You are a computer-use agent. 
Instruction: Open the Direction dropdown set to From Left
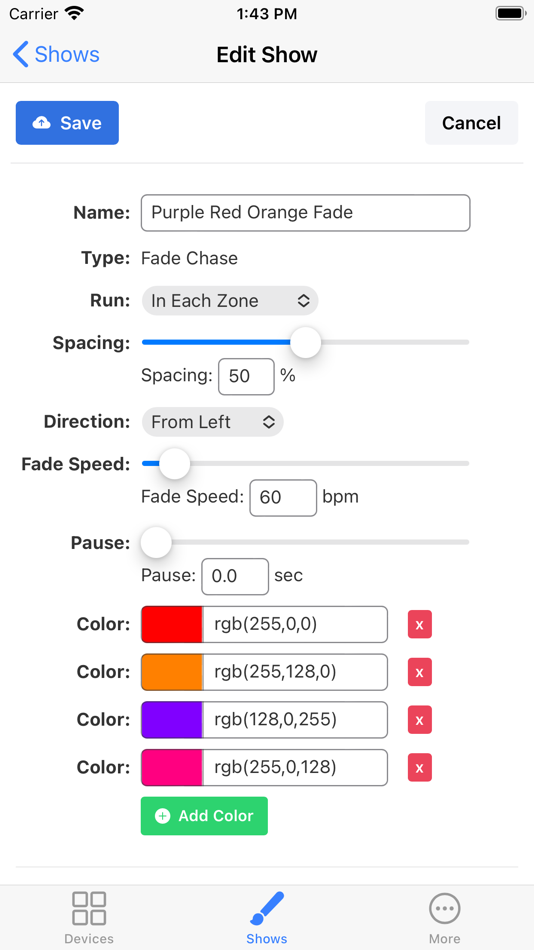213,422
